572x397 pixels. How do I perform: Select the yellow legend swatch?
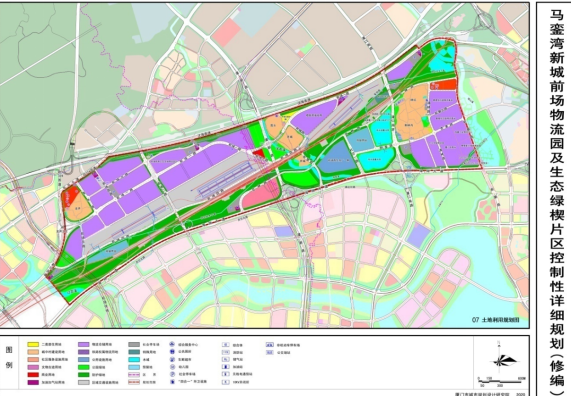pos(33,344)
